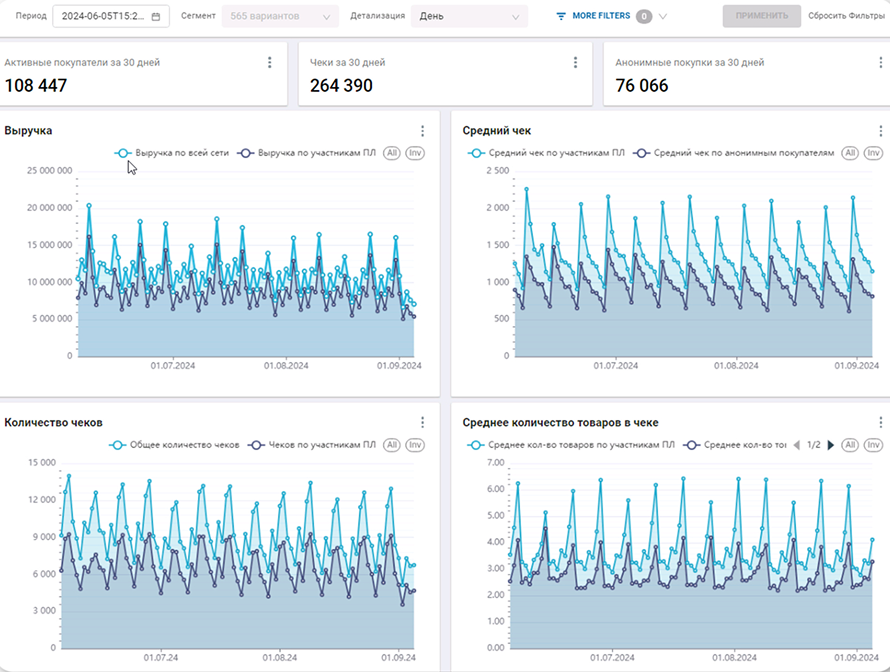
Task: Click the Период date input field
Action: tap(103, 17)
